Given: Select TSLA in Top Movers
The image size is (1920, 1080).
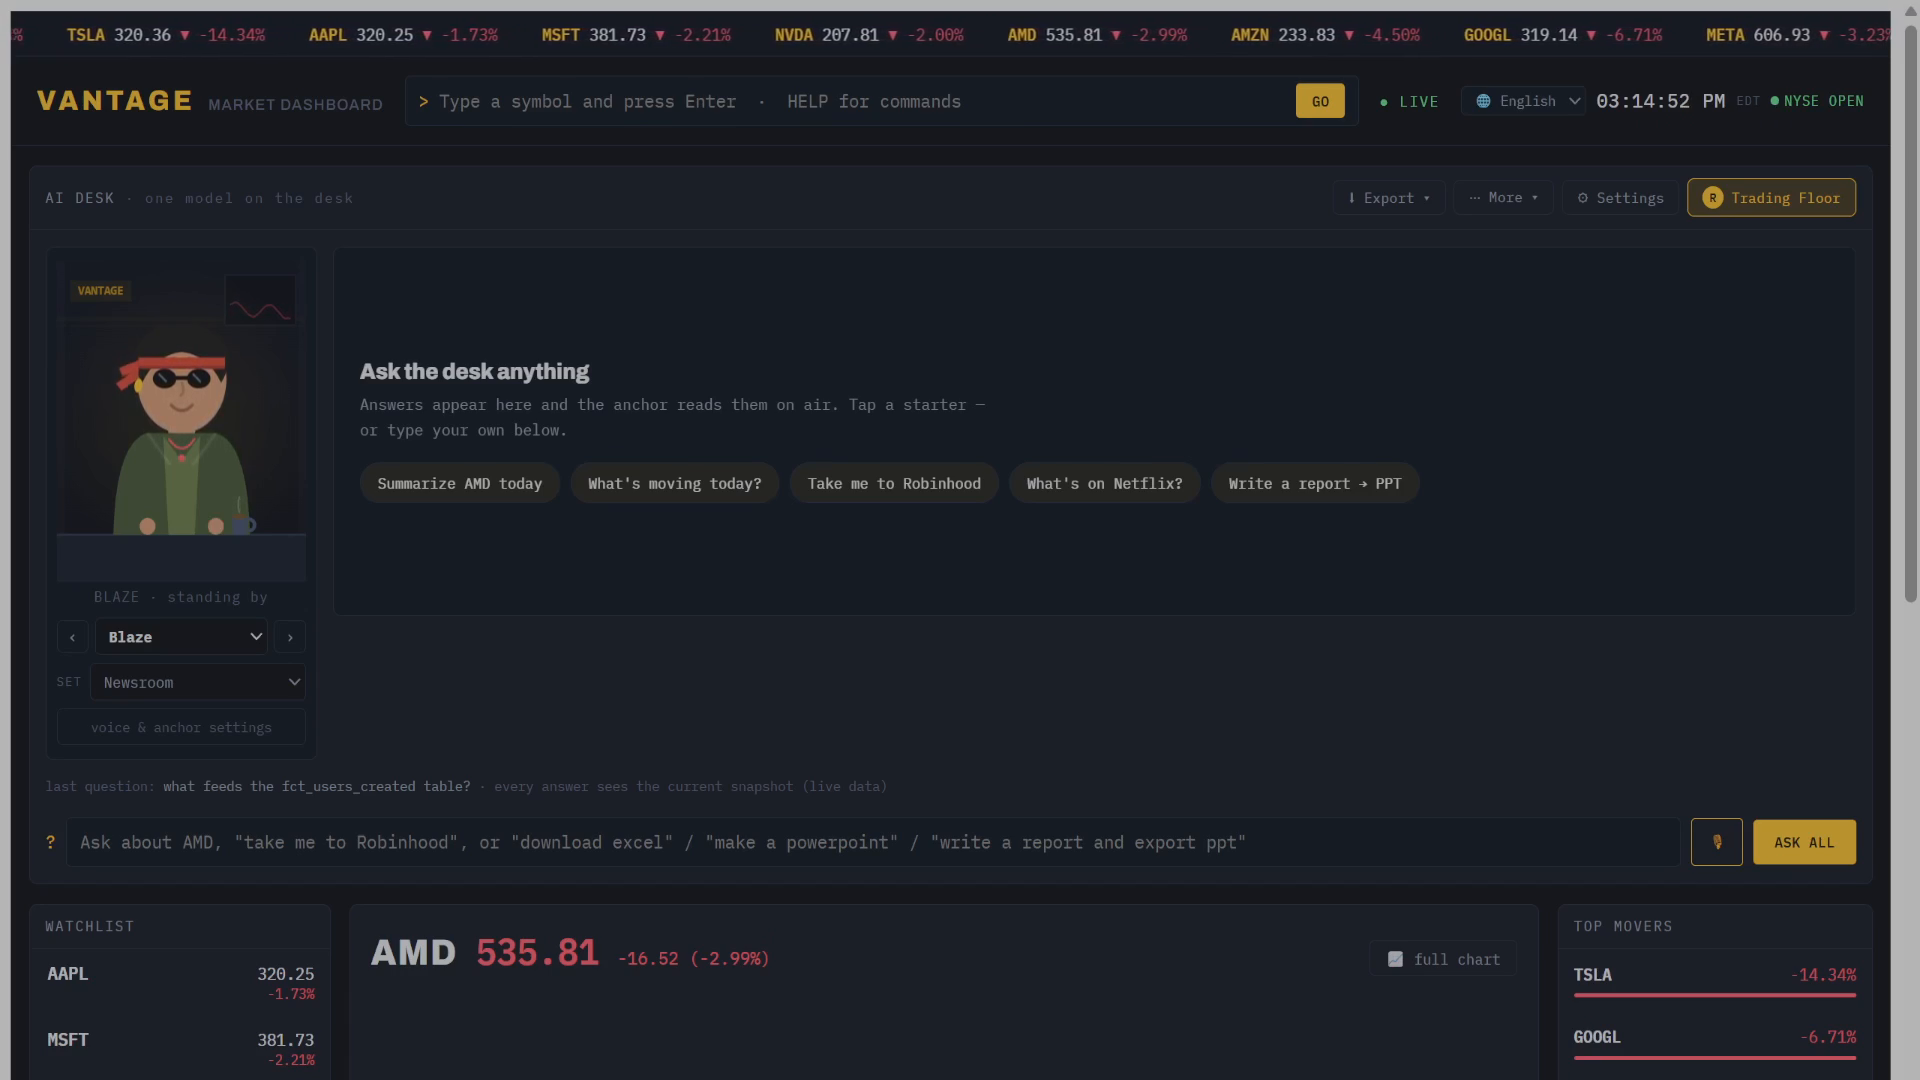Looking at the screenshot, I should coord(1714,980).
